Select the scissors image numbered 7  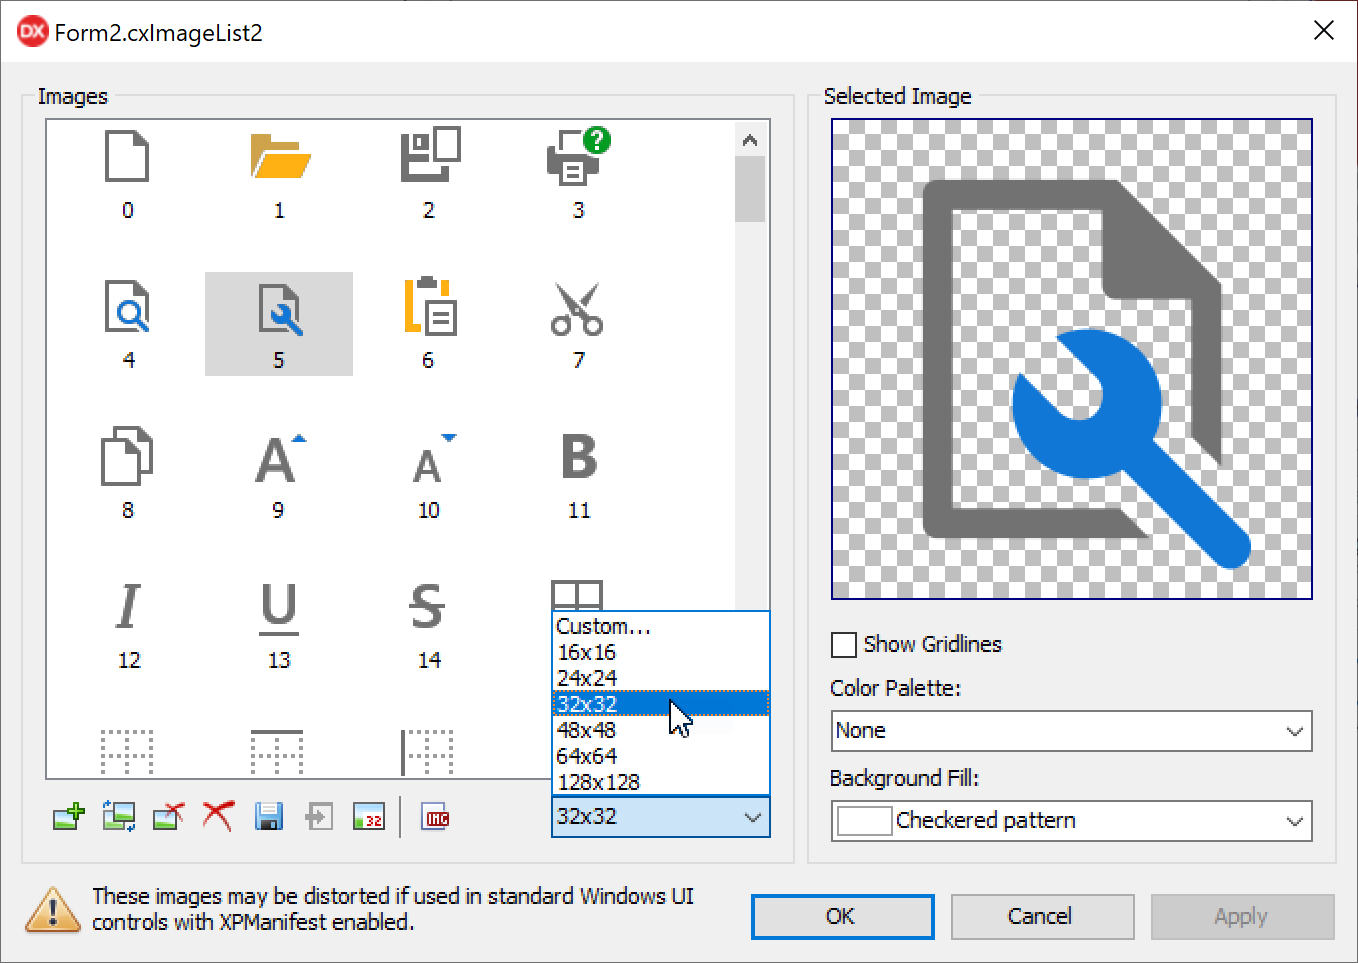[577, 323]
